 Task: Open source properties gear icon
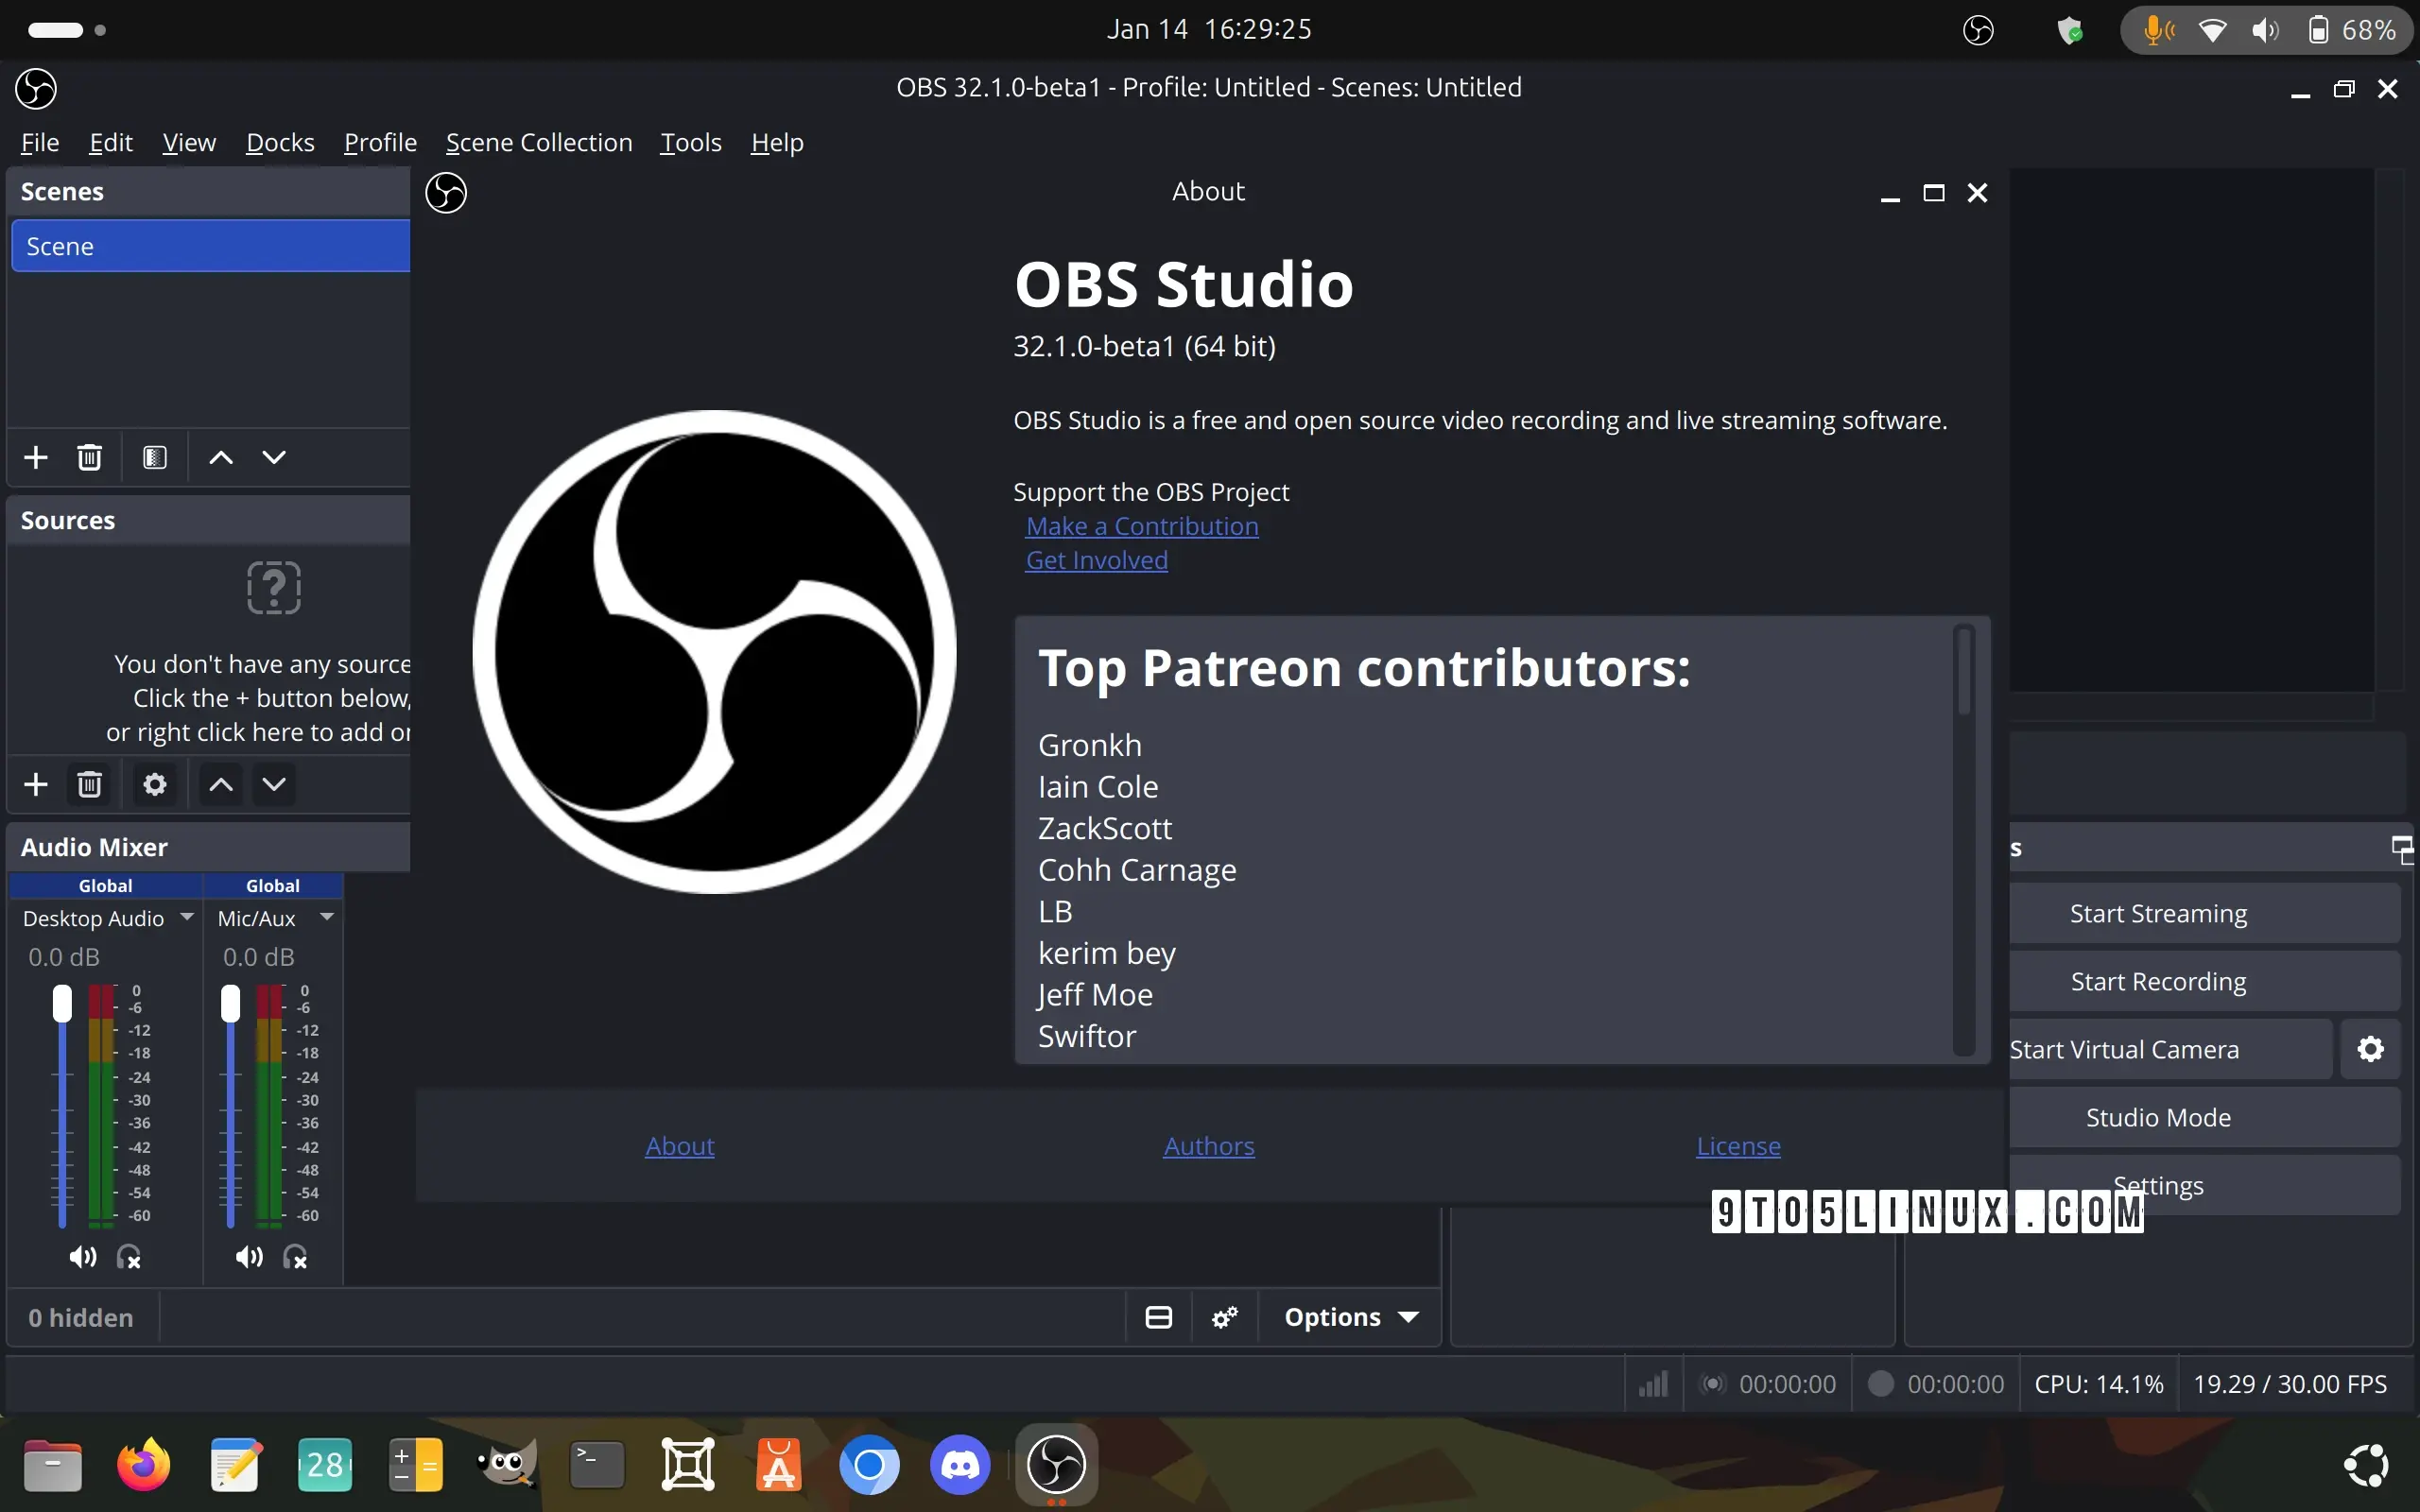coord(154,784)
